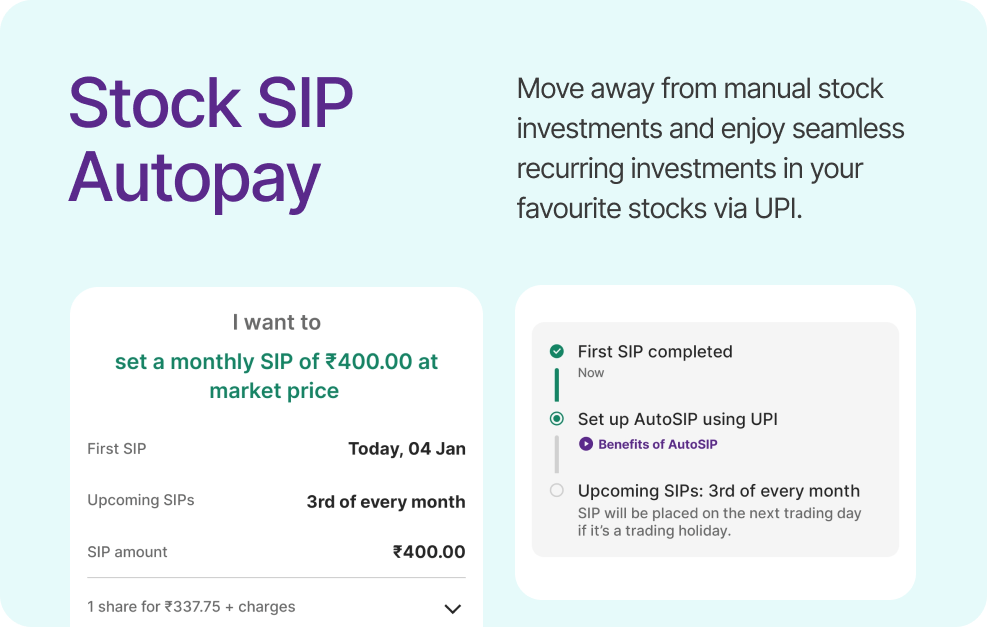The width and height of the screenshot is (987, 627).
Task: Click the ₹400.00 SIP amount value
Action: [429, 552]
